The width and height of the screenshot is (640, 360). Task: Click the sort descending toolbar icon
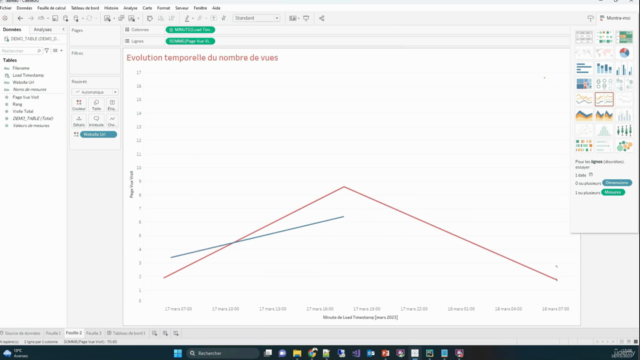coord(171,18)
